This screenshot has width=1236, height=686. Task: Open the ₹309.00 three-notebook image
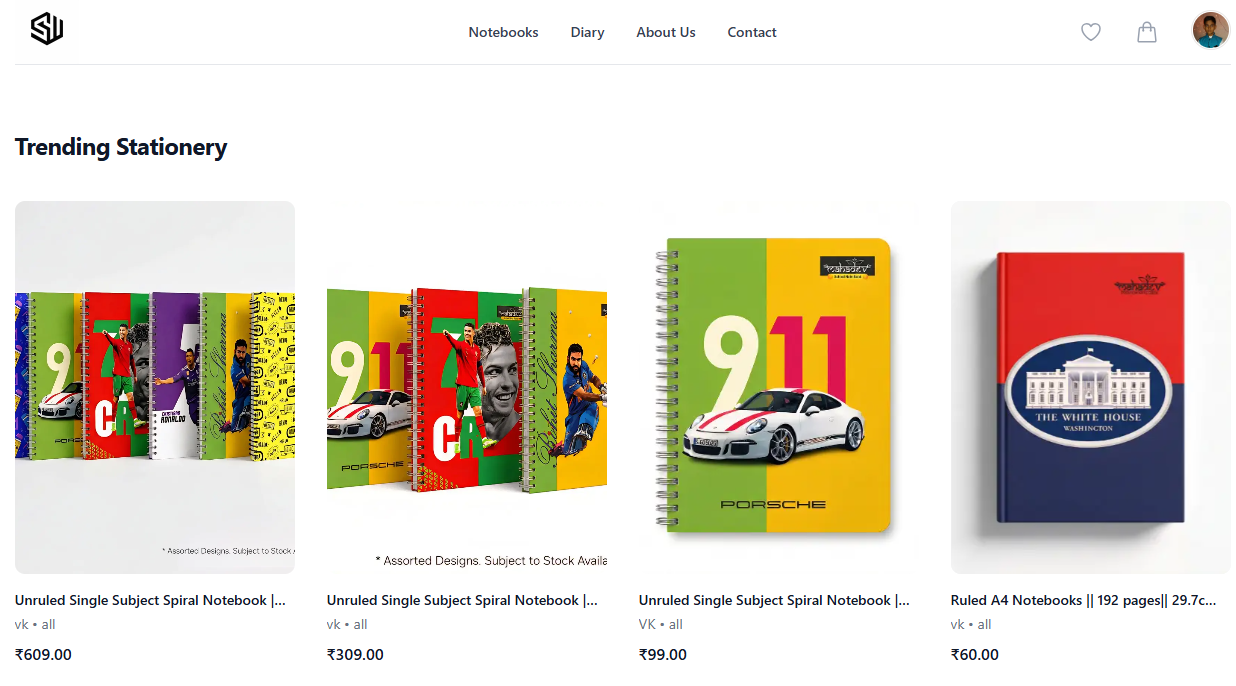coord(467,387)
